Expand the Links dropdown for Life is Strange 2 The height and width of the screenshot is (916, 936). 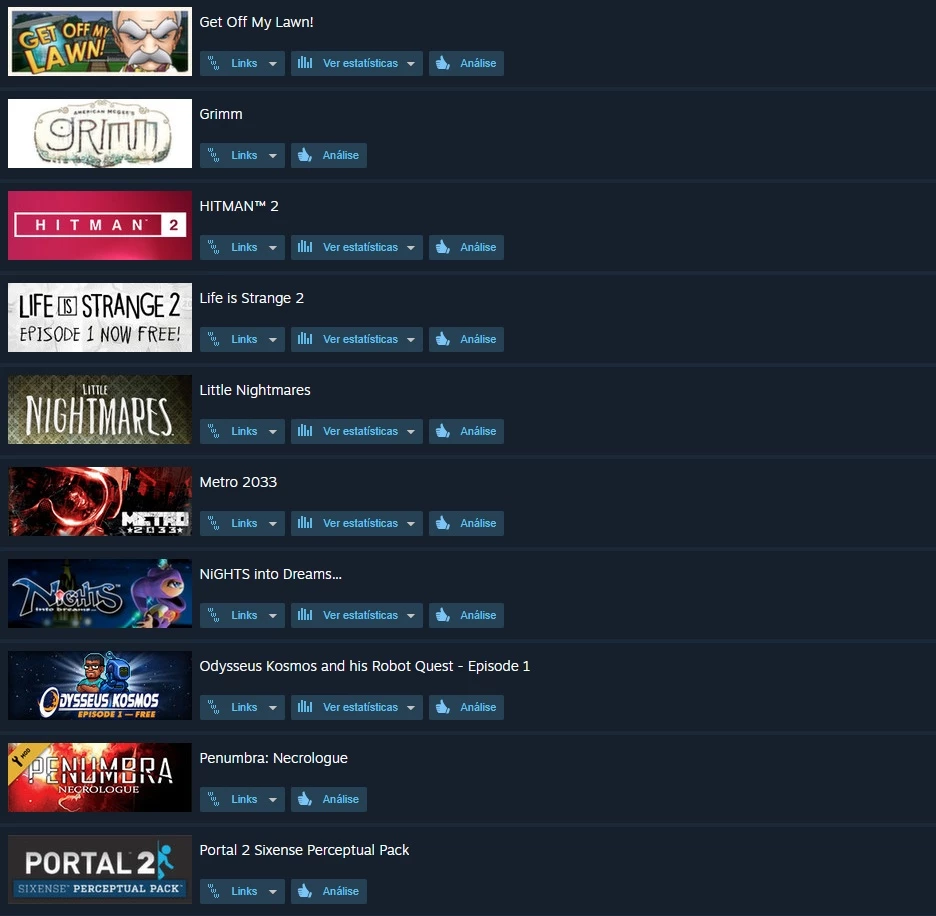click(x=242, y=339)
